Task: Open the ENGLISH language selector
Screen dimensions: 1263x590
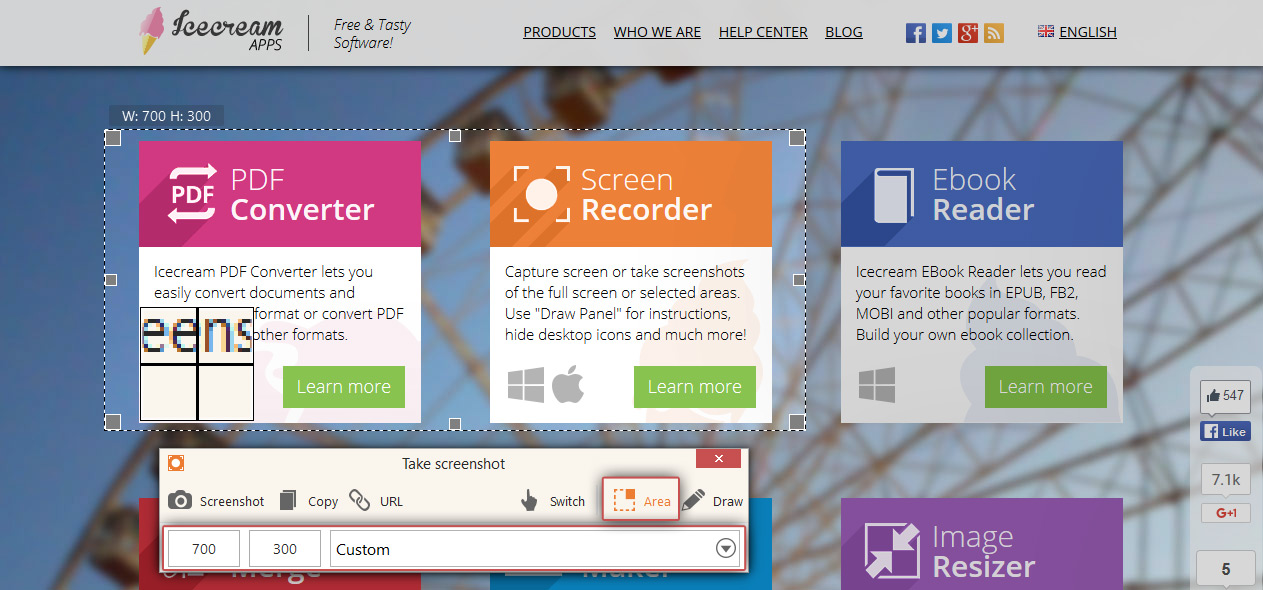Action: pos(1077,32)
